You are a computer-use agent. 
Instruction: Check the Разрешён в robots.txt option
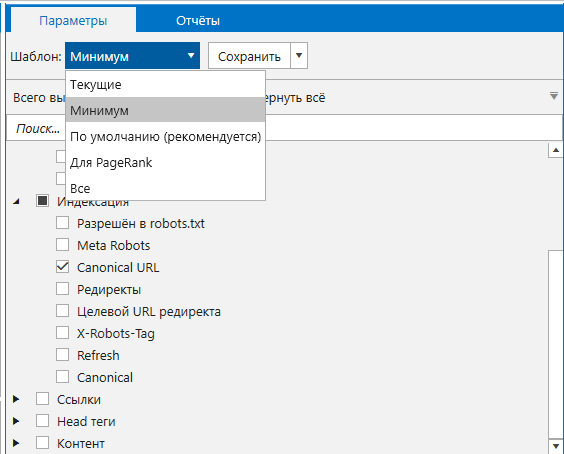tap(63, 223)
